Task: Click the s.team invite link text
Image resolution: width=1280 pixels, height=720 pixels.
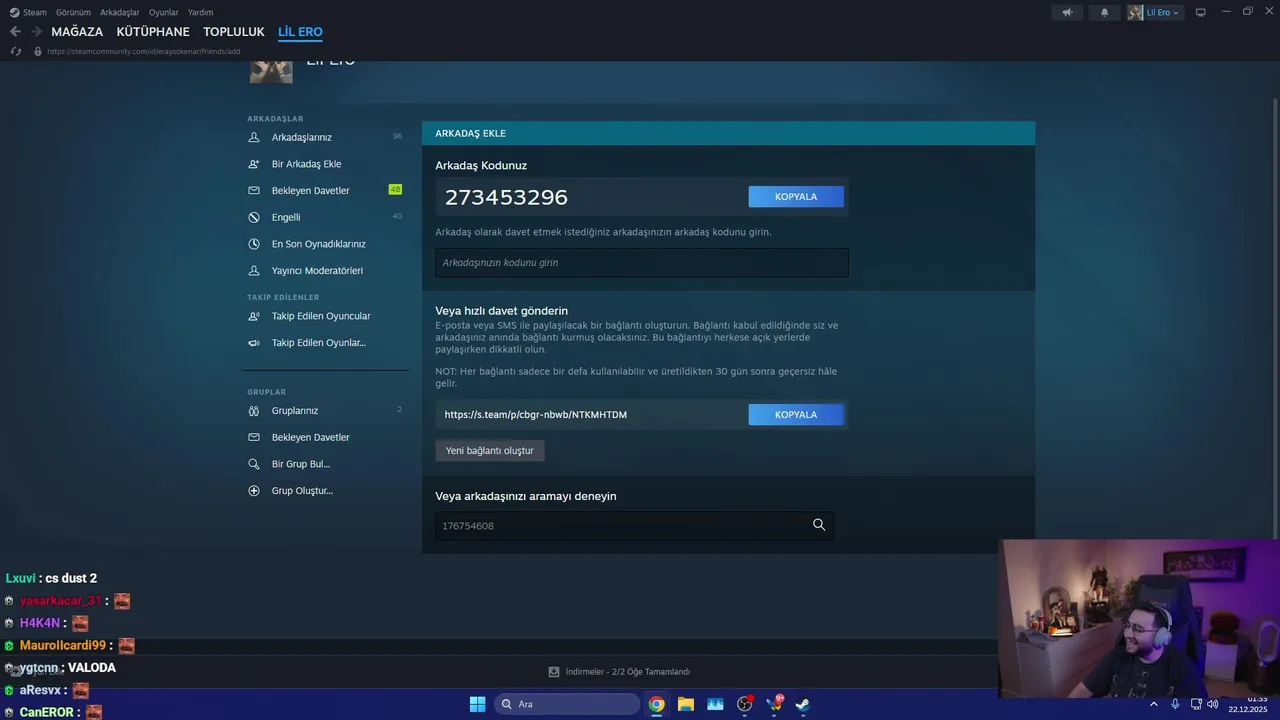Action: (x=536, y=414)
